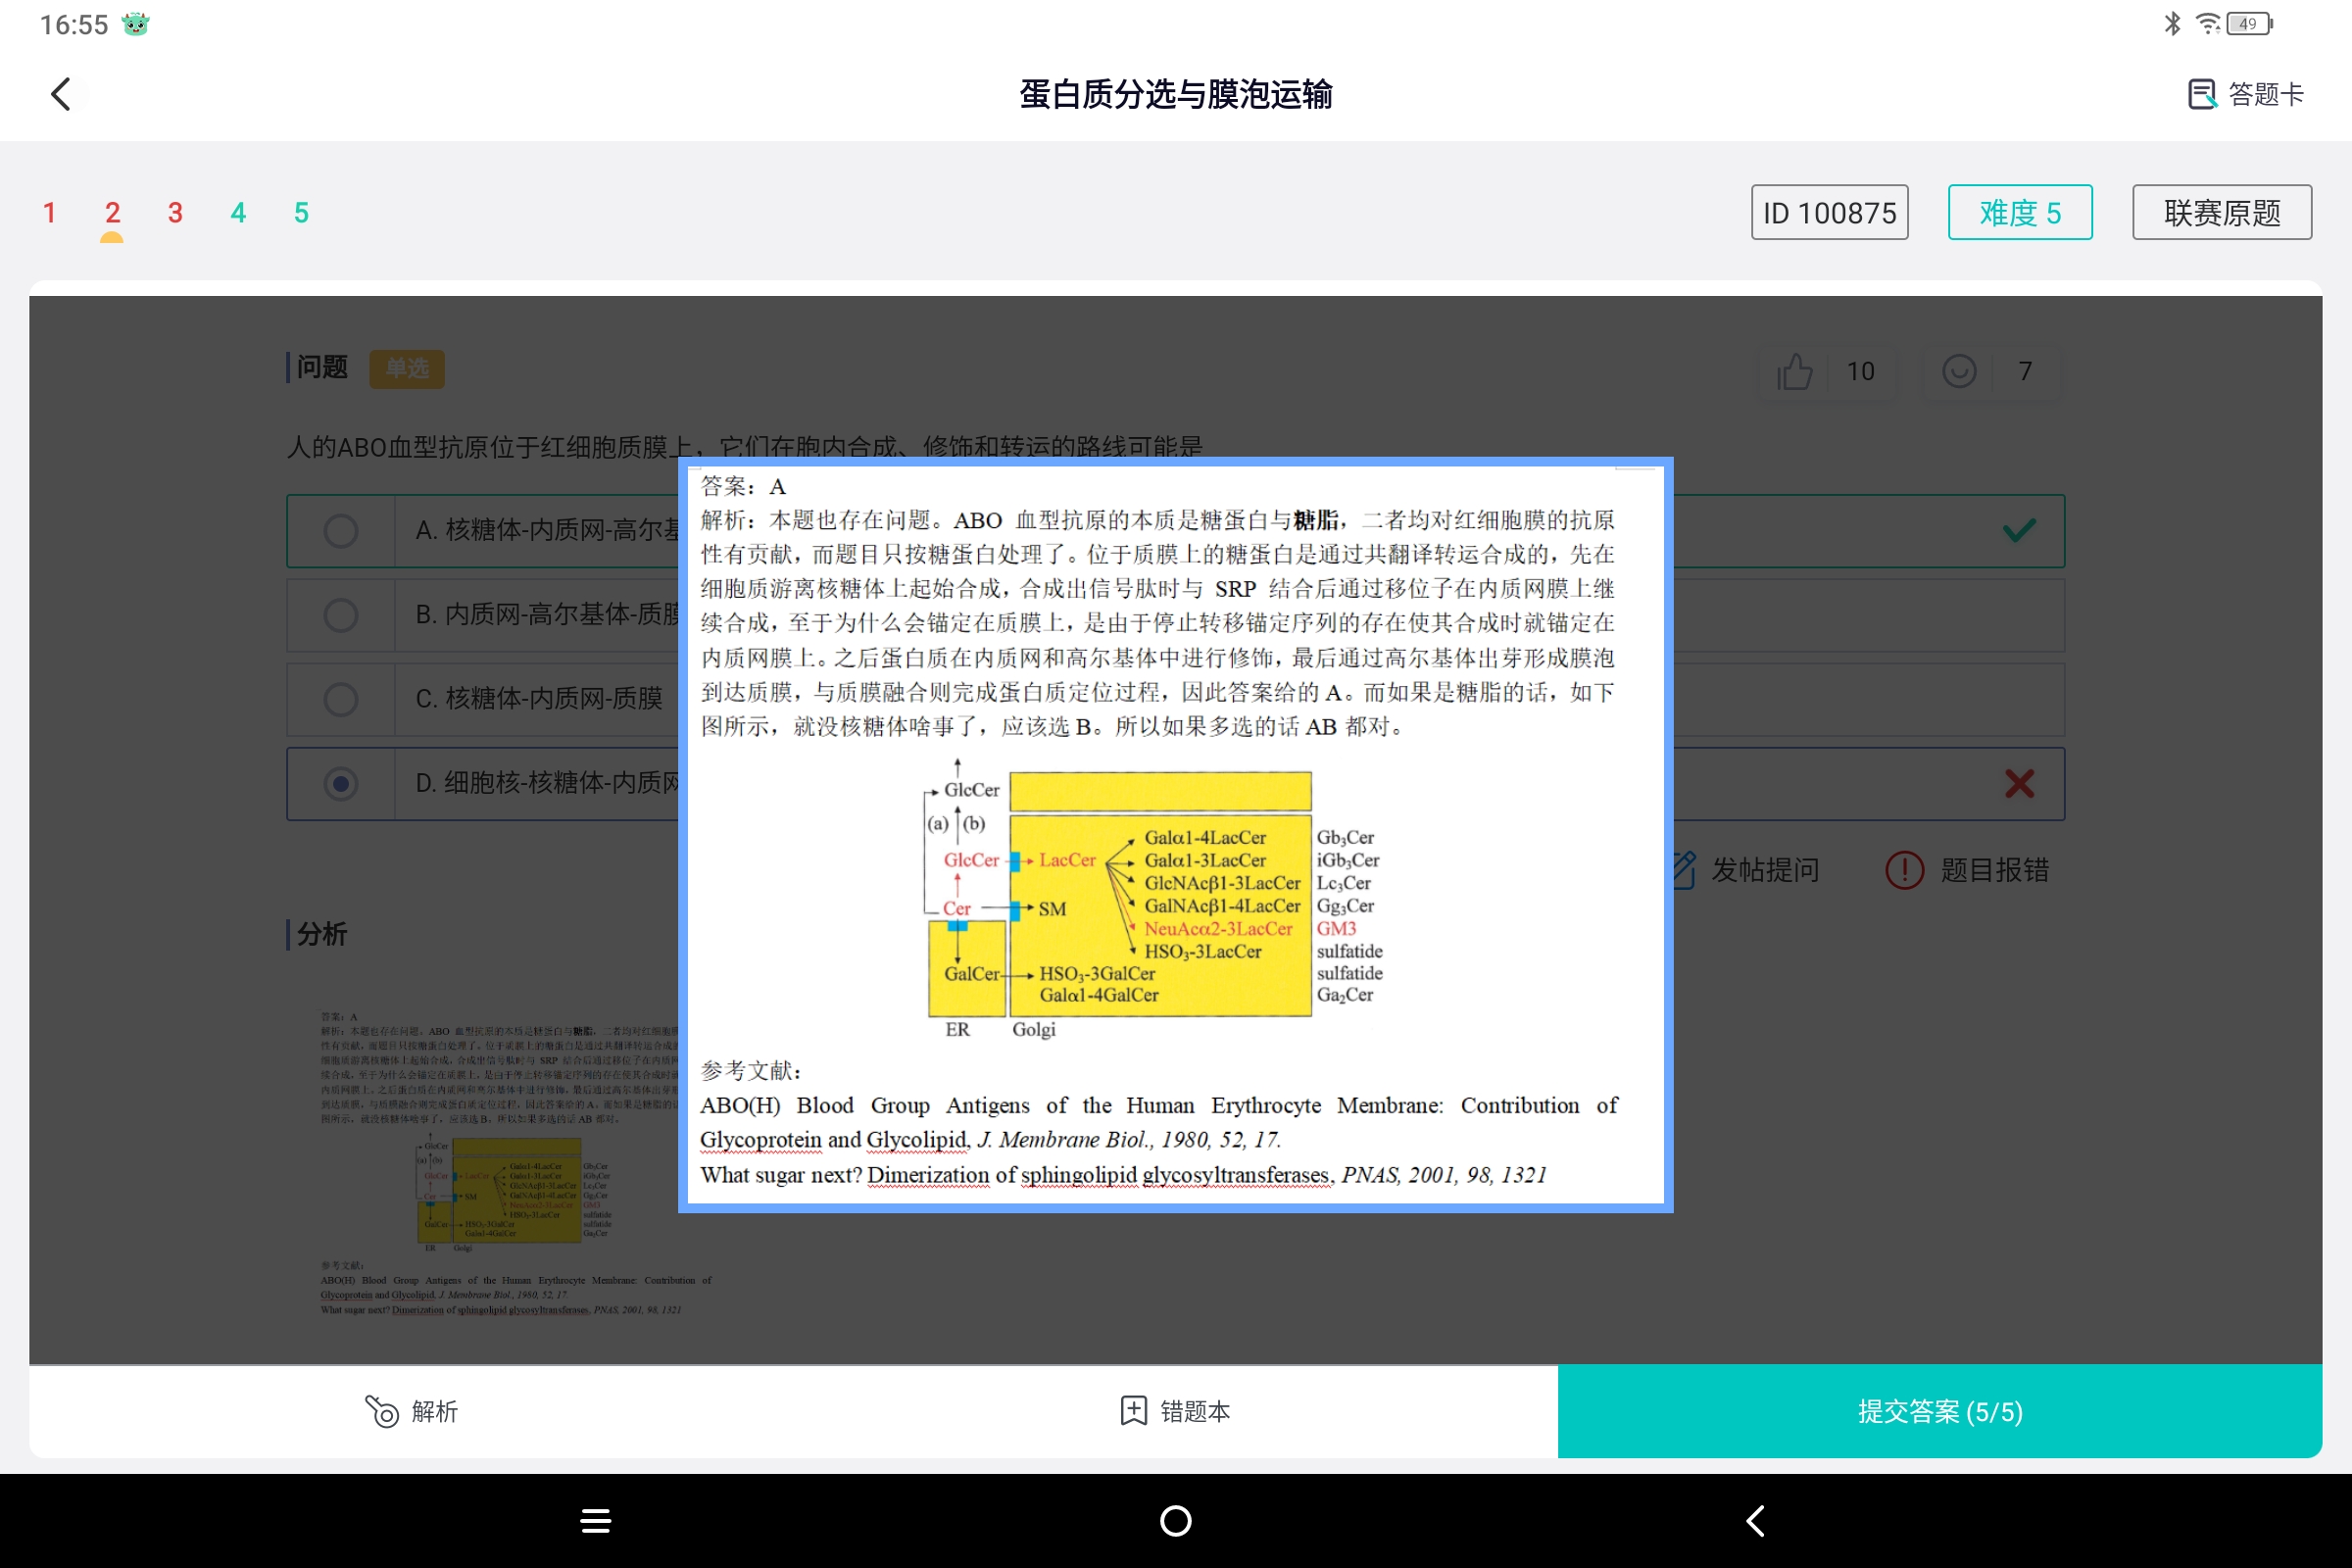Tap the battery indicator in status bar
Screen dimensions: 2352x1568
click(x=2250, y=24)
